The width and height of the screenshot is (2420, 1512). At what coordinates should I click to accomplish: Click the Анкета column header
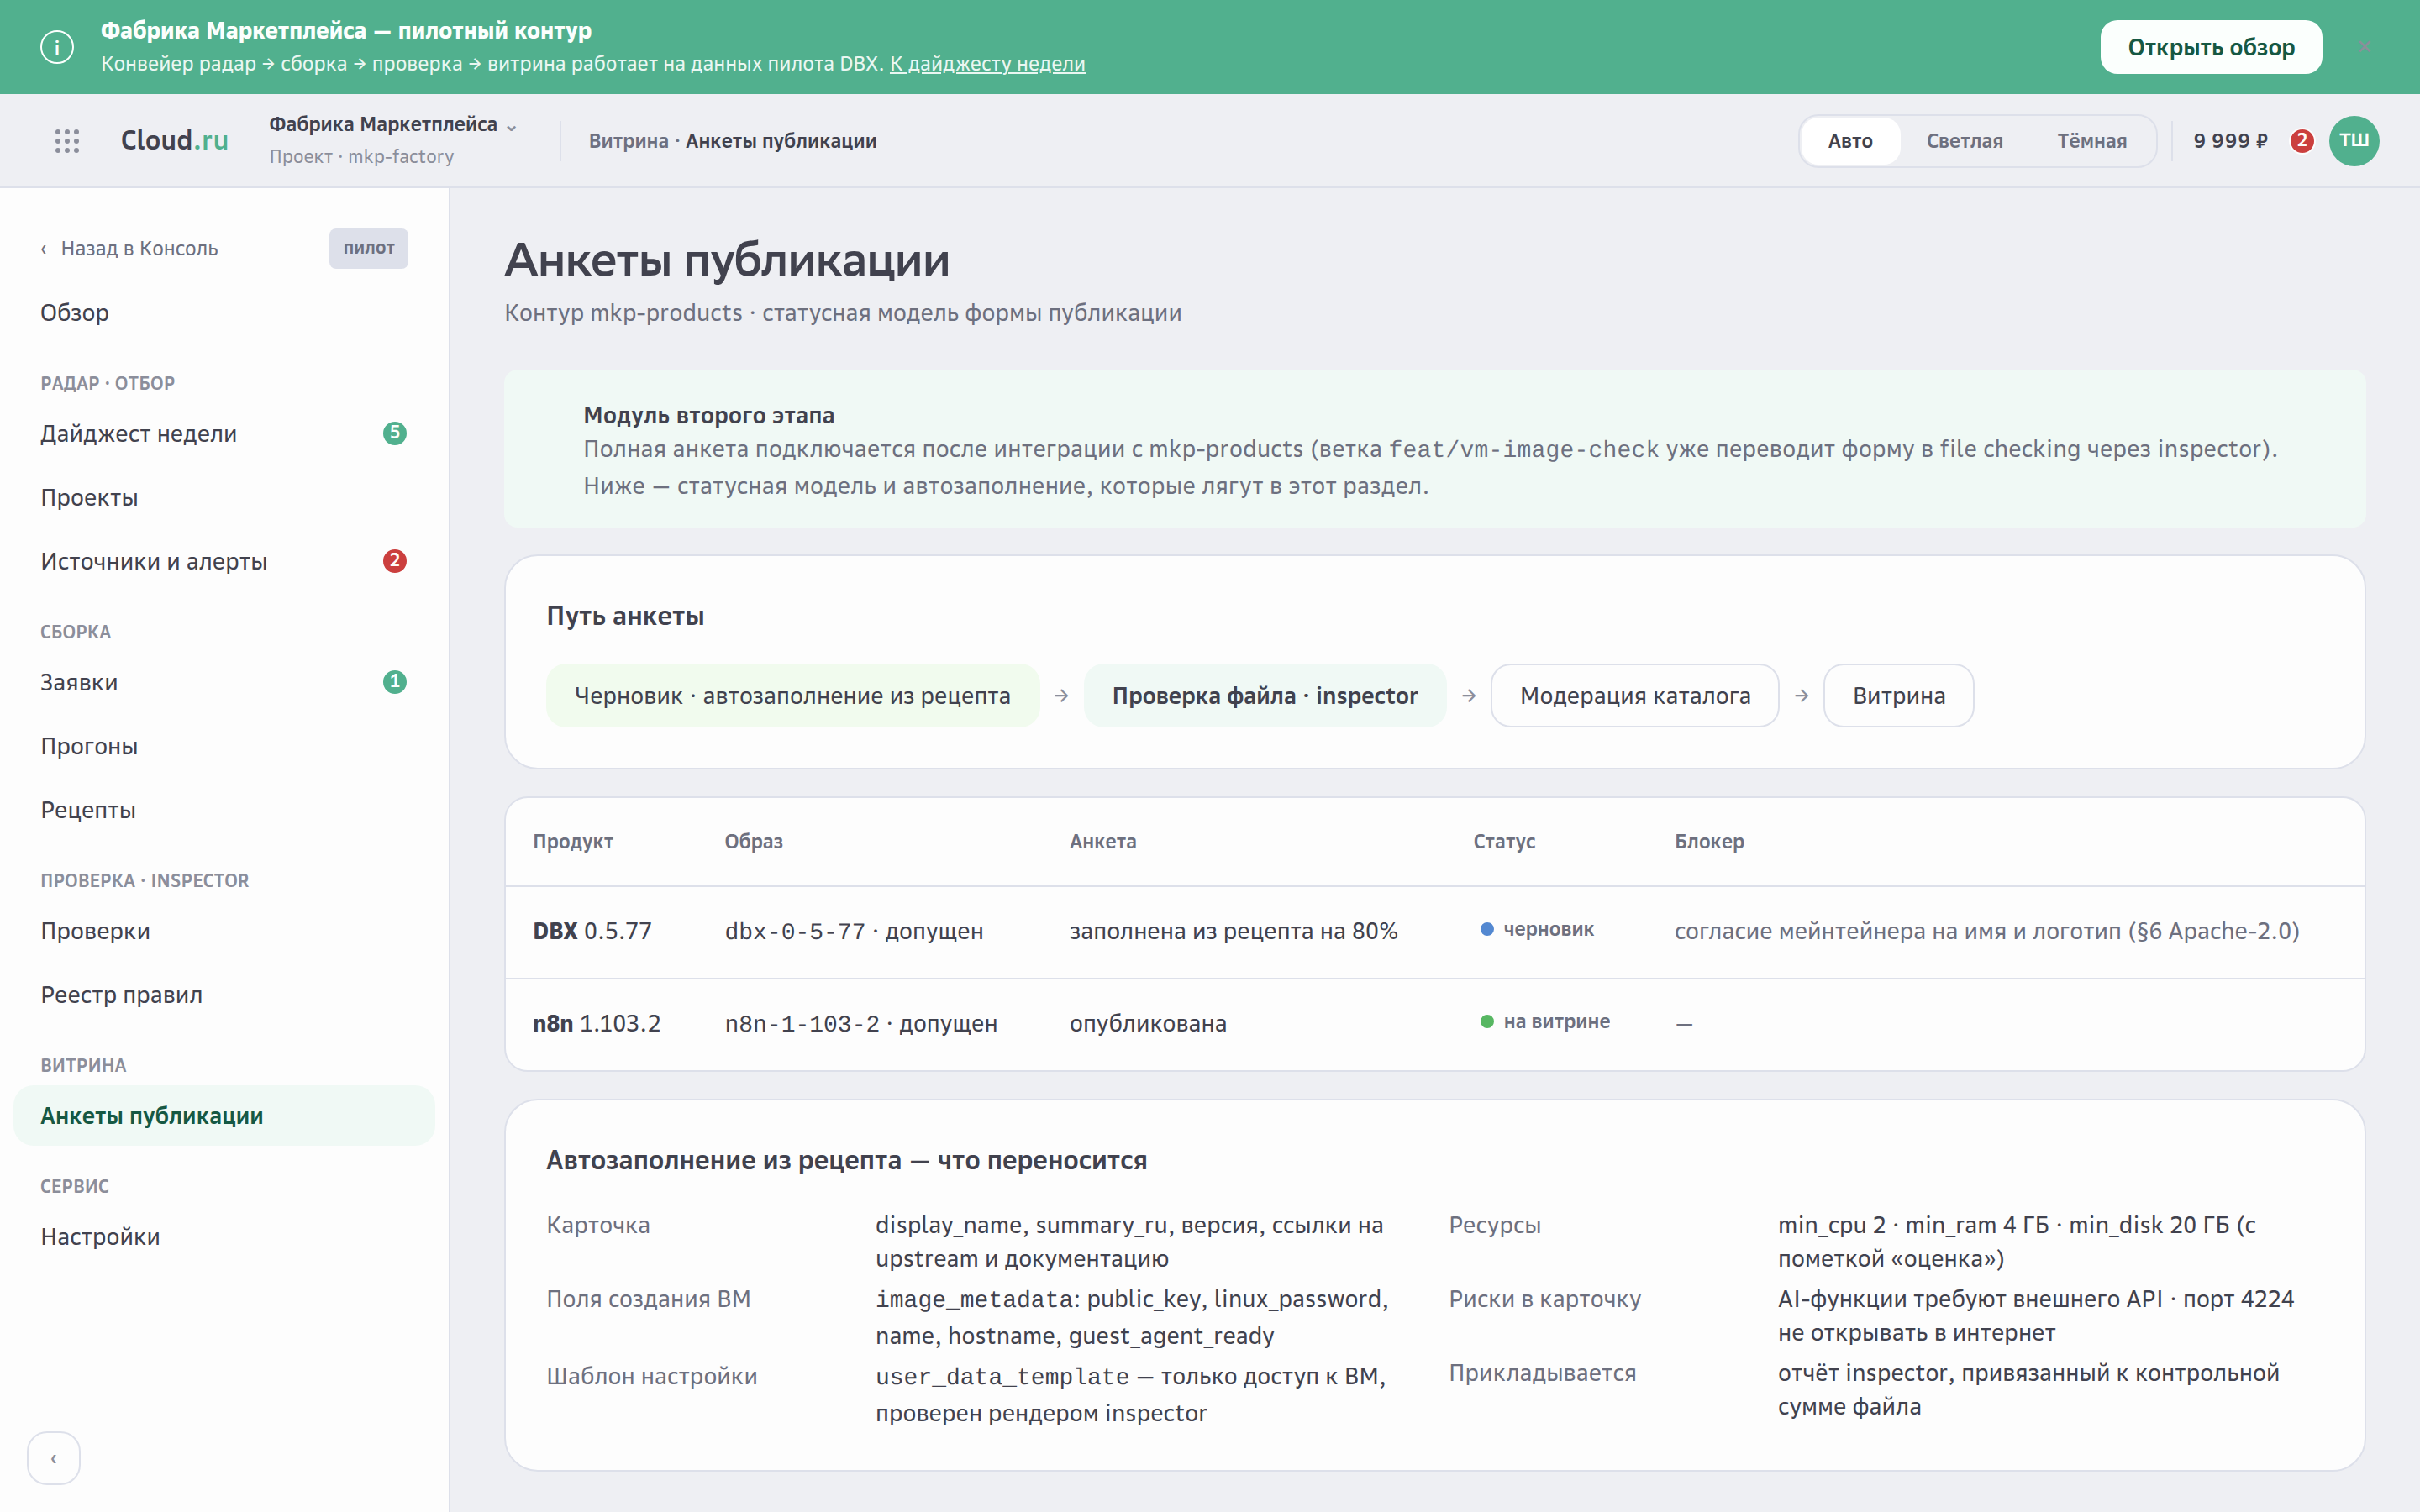pos(1102,841)
